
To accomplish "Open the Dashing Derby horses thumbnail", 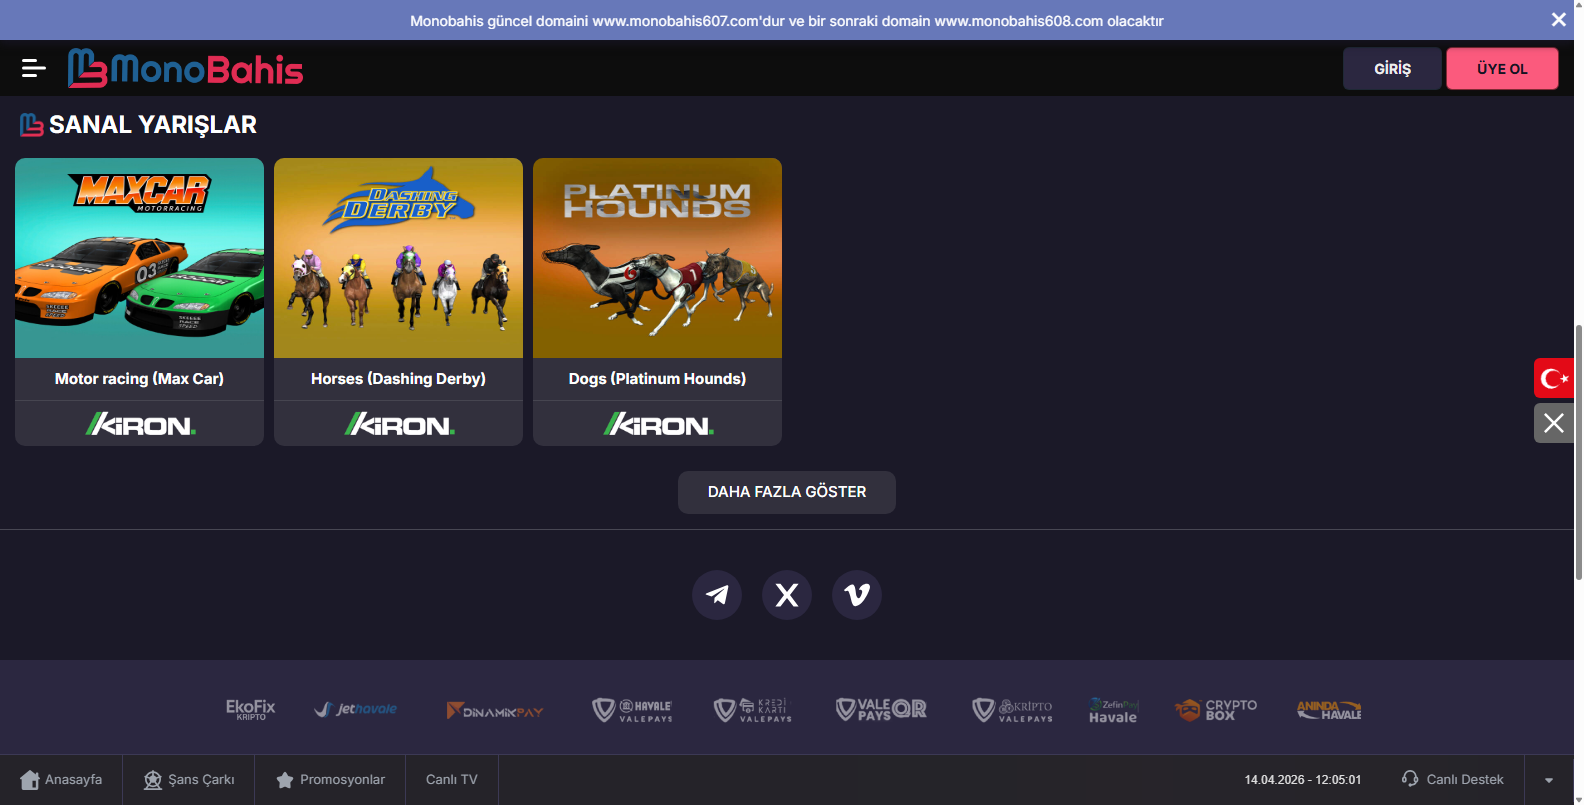I will click(398, 258).
